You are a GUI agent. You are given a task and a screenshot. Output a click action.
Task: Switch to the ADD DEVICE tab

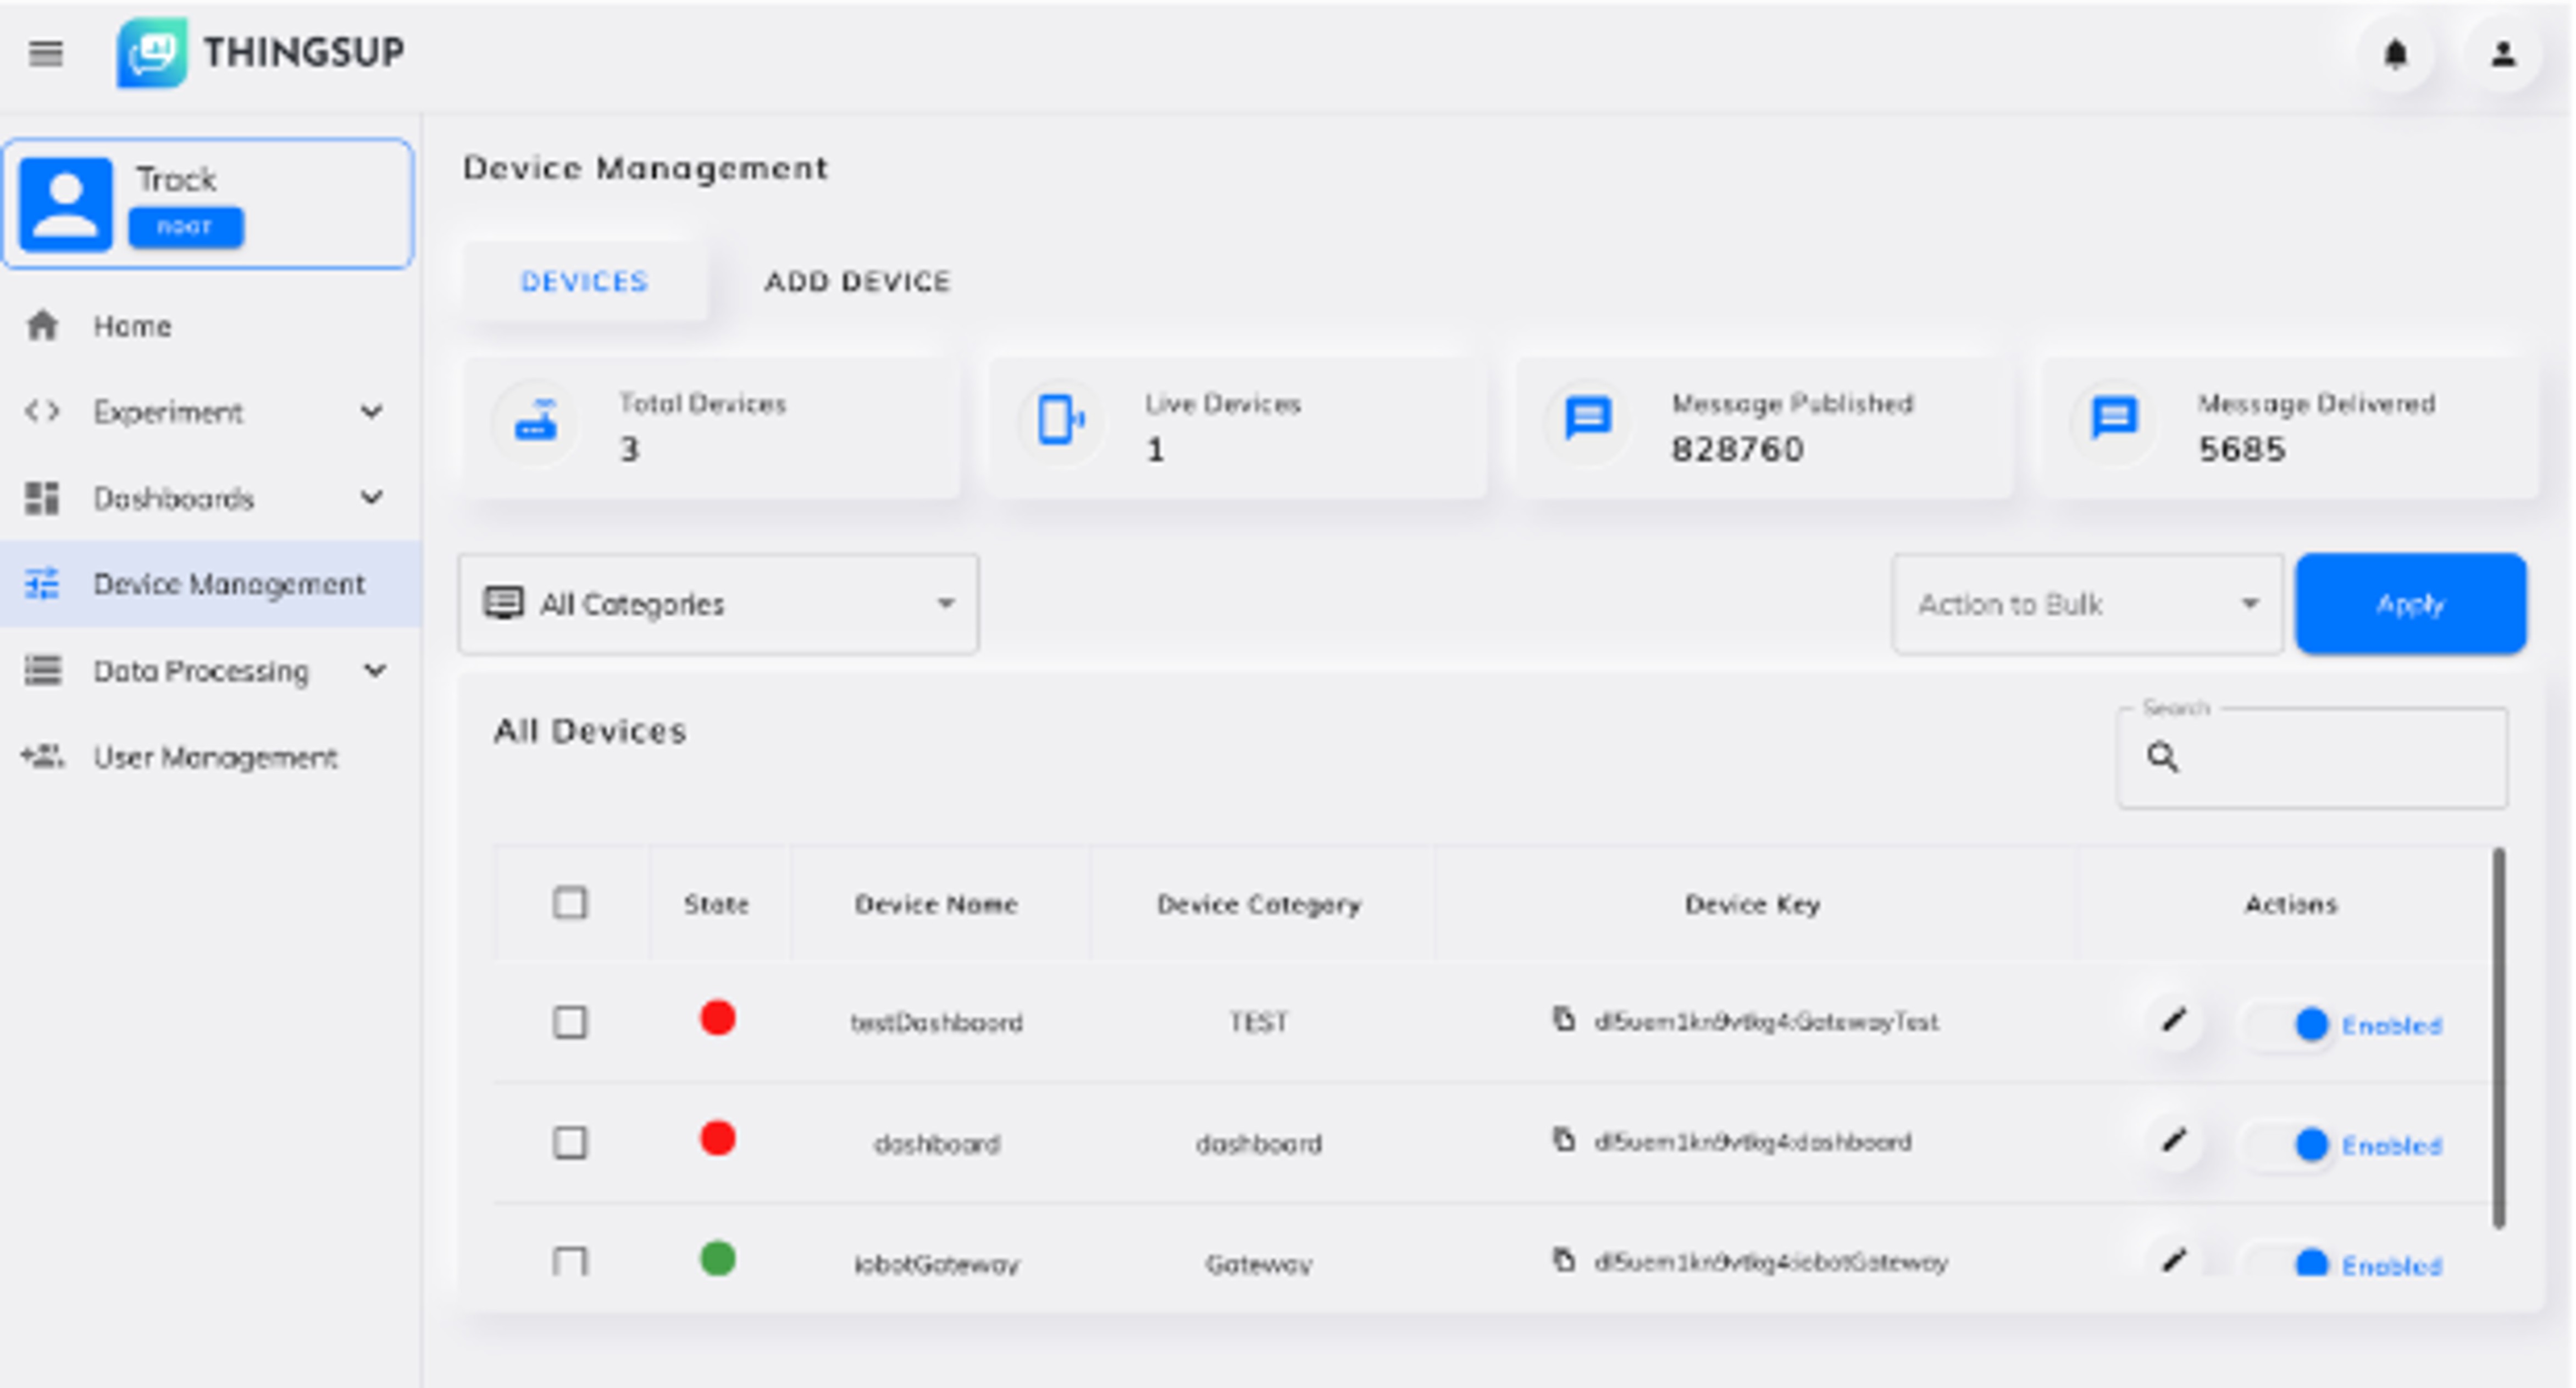[x=858, y=281]
